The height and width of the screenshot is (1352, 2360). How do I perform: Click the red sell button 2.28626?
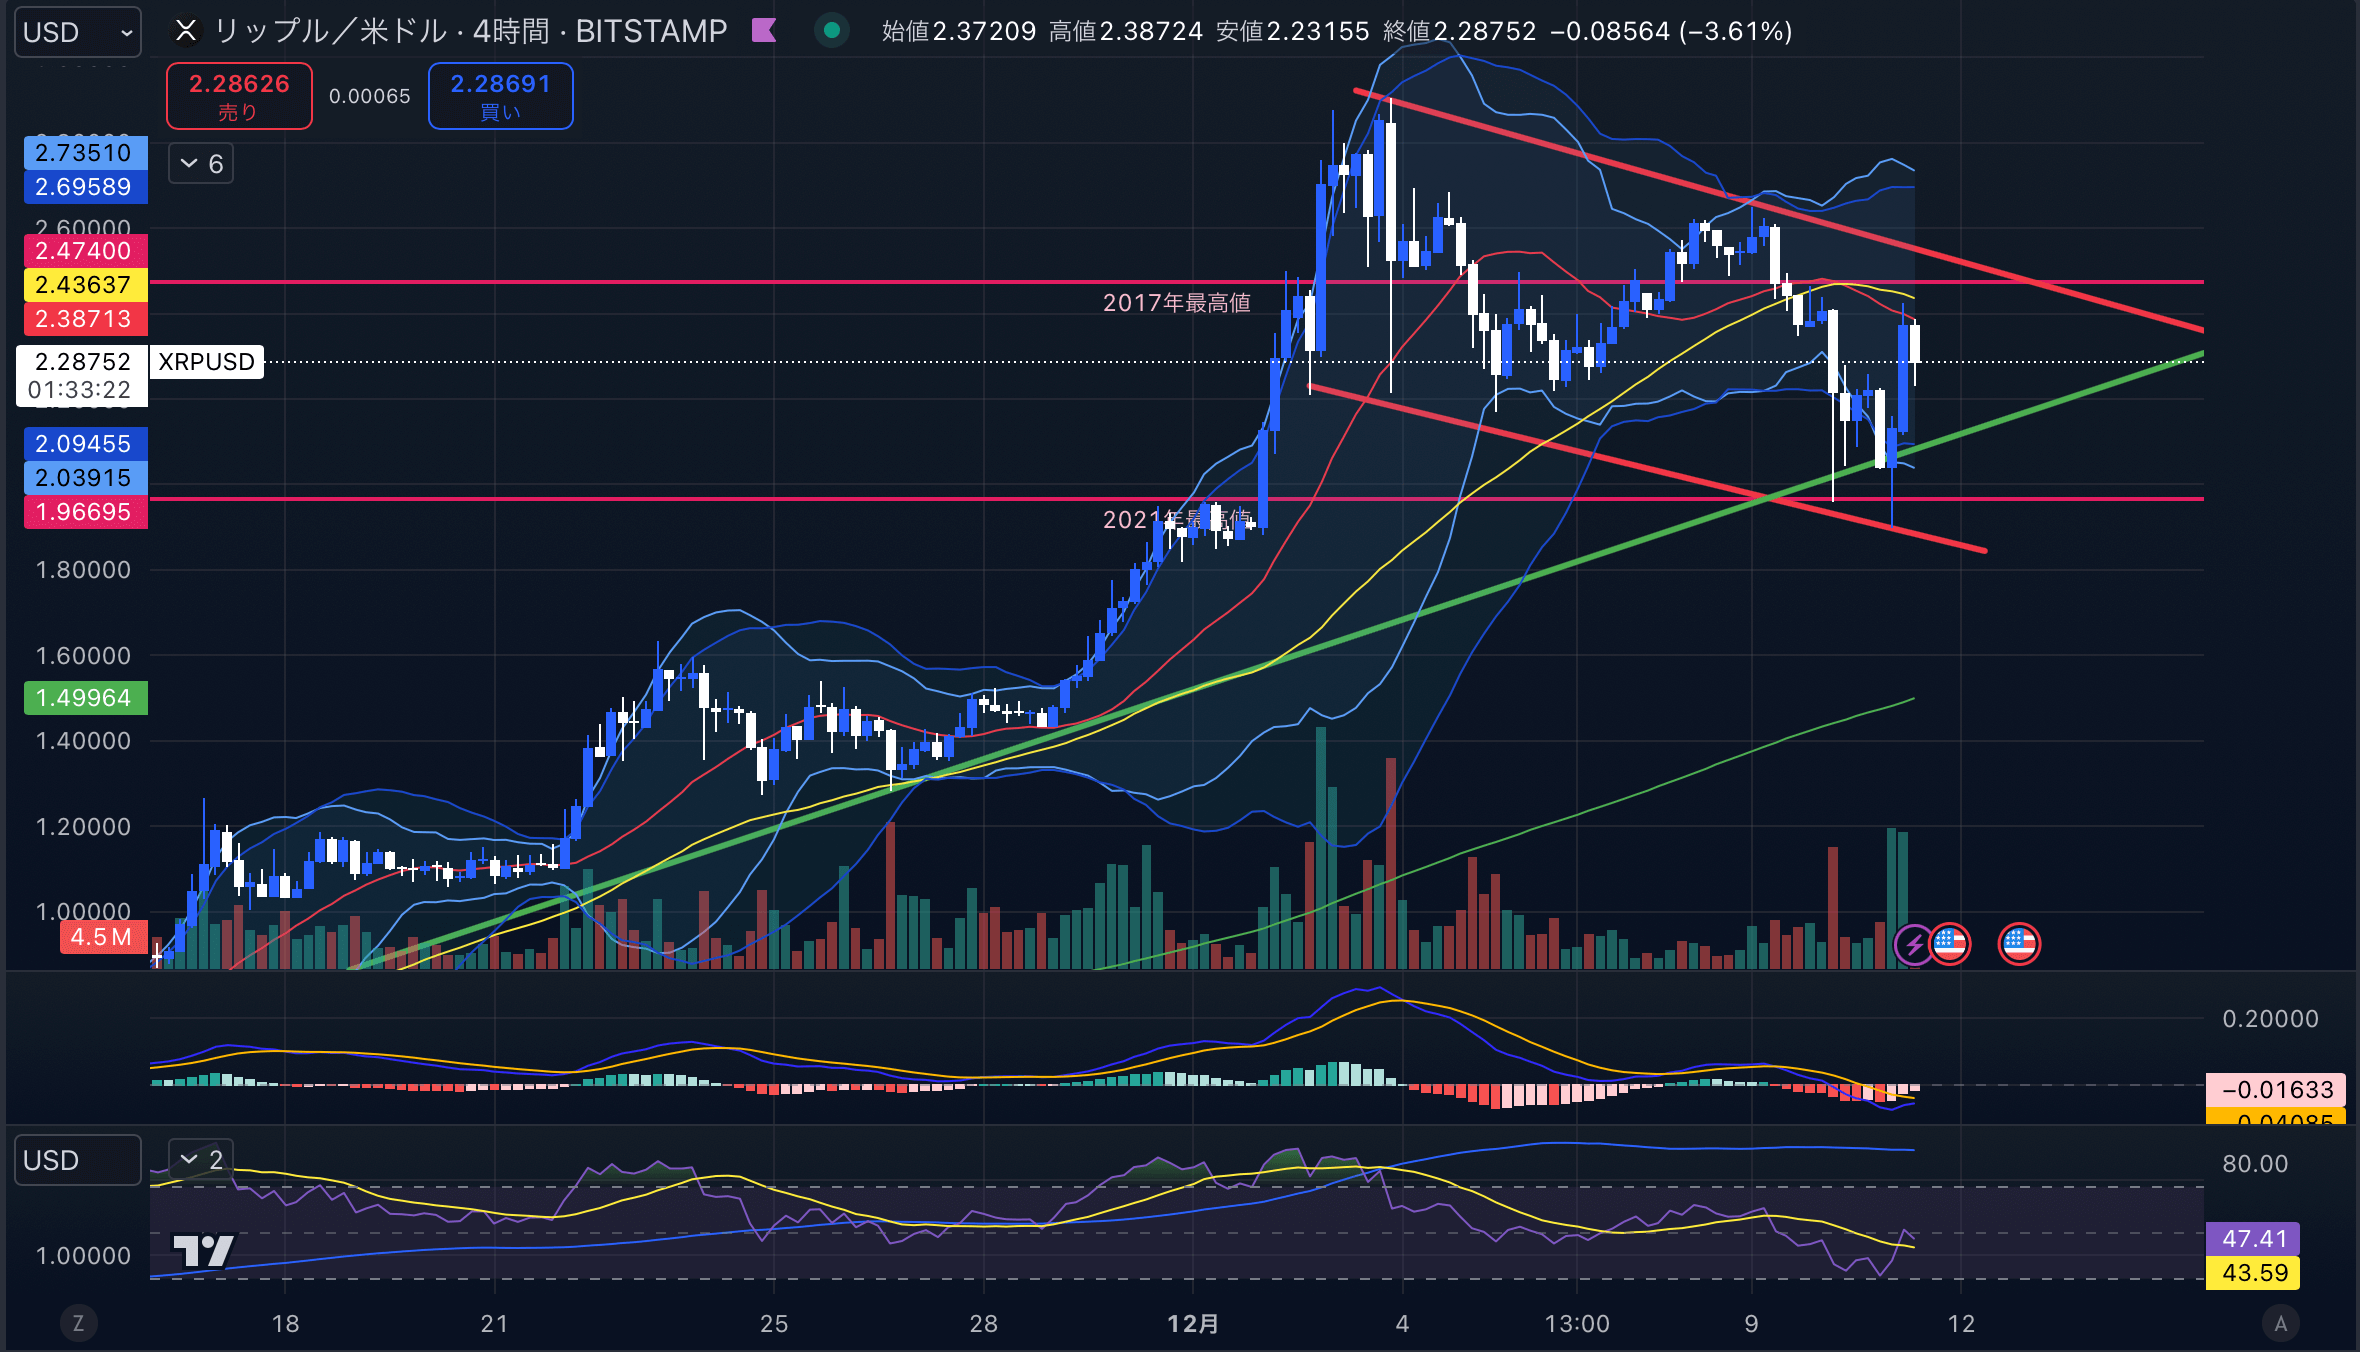(x=239, y=96)
